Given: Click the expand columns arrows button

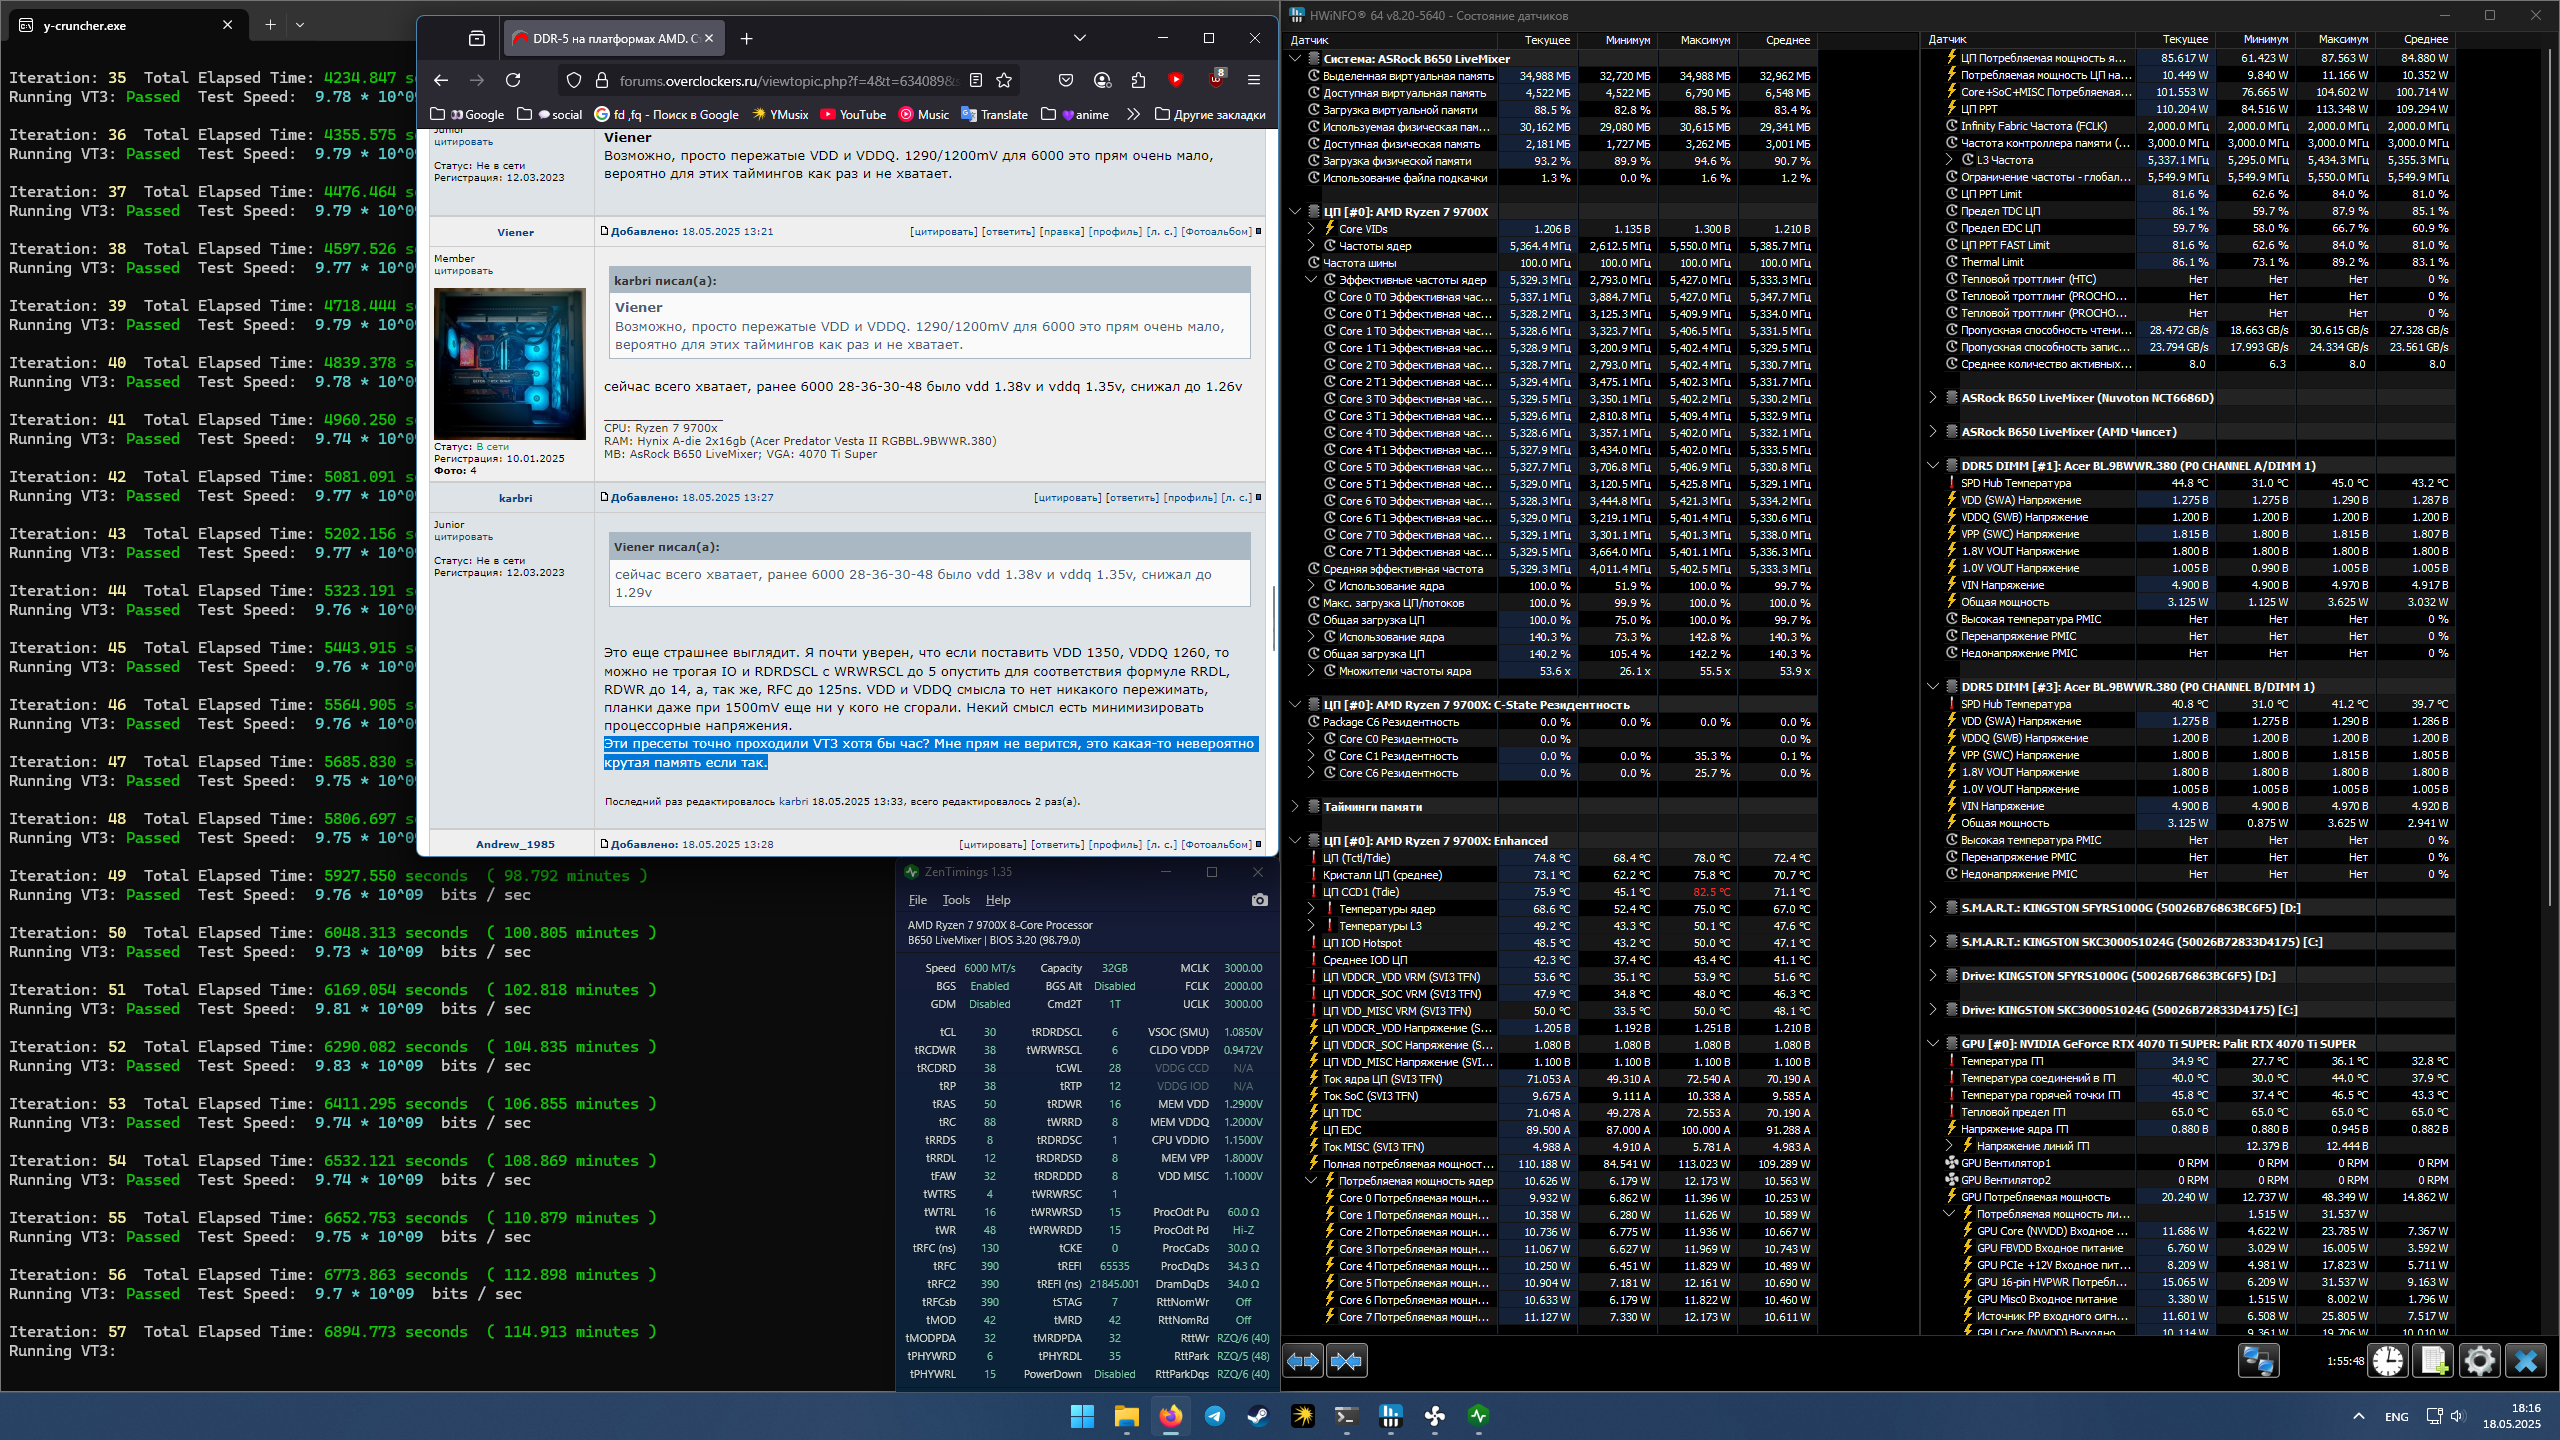Looking at the screenshot, I should [1303, 1361].
